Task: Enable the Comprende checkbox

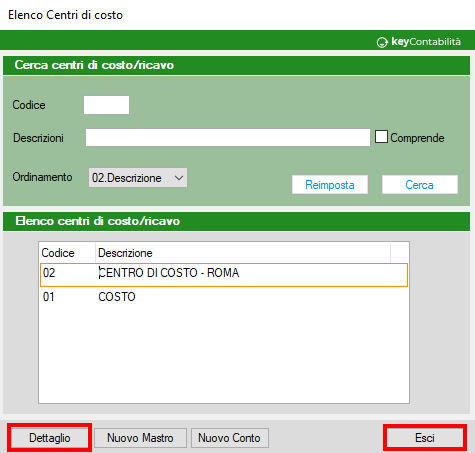Action: click(381, 137)
